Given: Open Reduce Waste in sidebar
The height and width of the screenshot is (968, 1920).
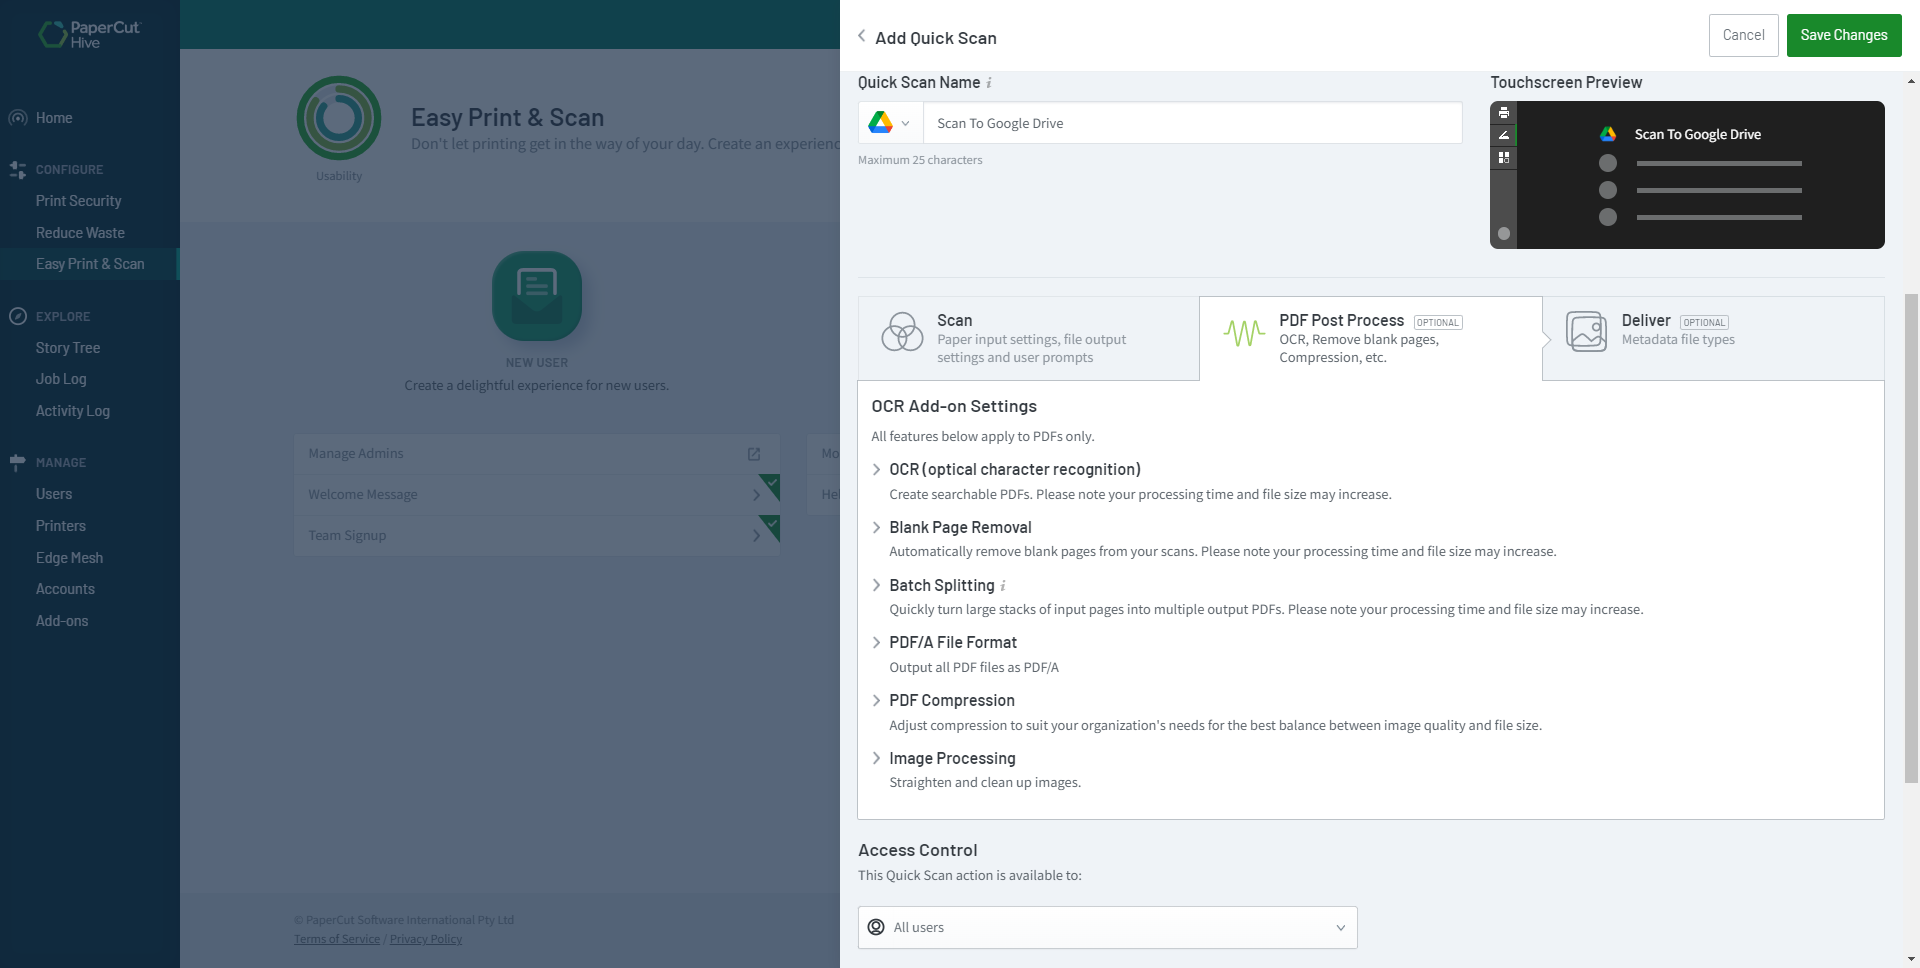Looking at the screenshot, I should (x=80, y=233).
